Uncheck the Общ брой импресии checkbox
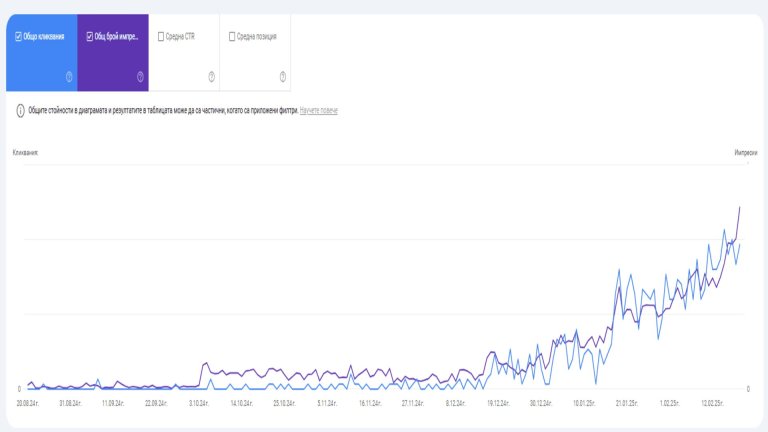Screen dimensions: 768x432 pos(90,37)
